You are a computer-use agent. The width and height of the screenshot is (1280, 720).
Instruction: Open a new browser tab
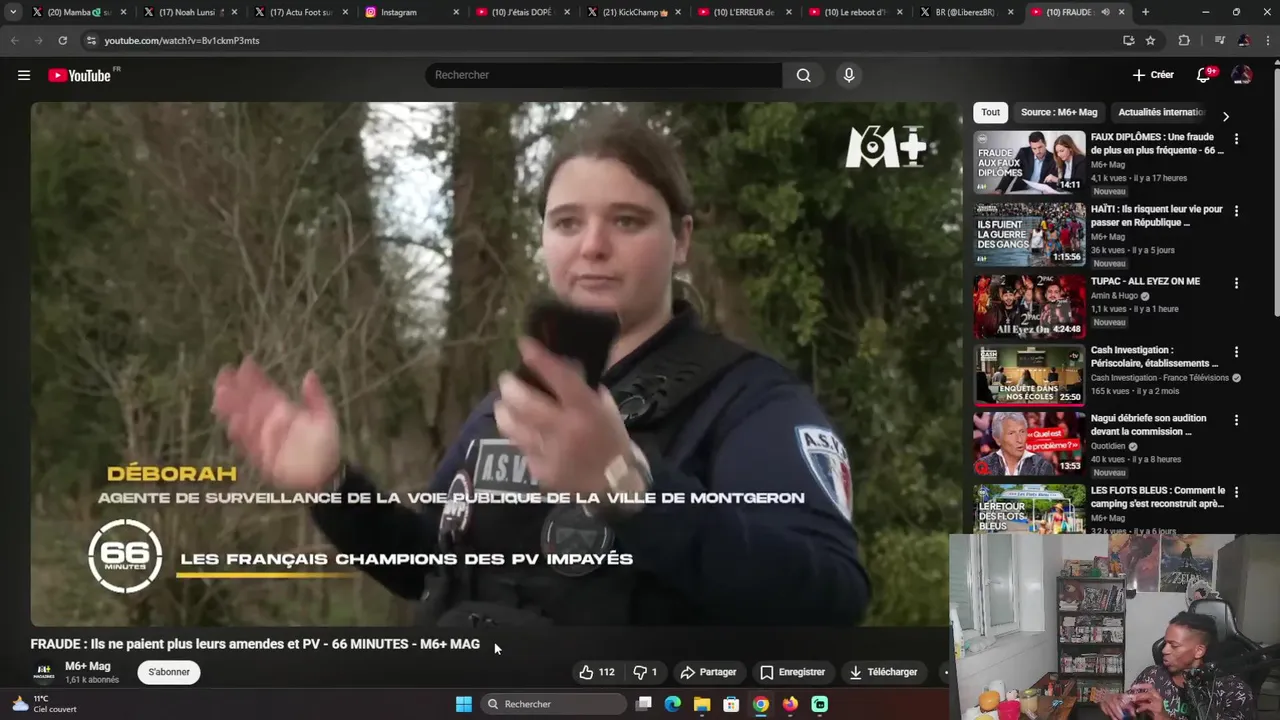[x=1145, y=12]
